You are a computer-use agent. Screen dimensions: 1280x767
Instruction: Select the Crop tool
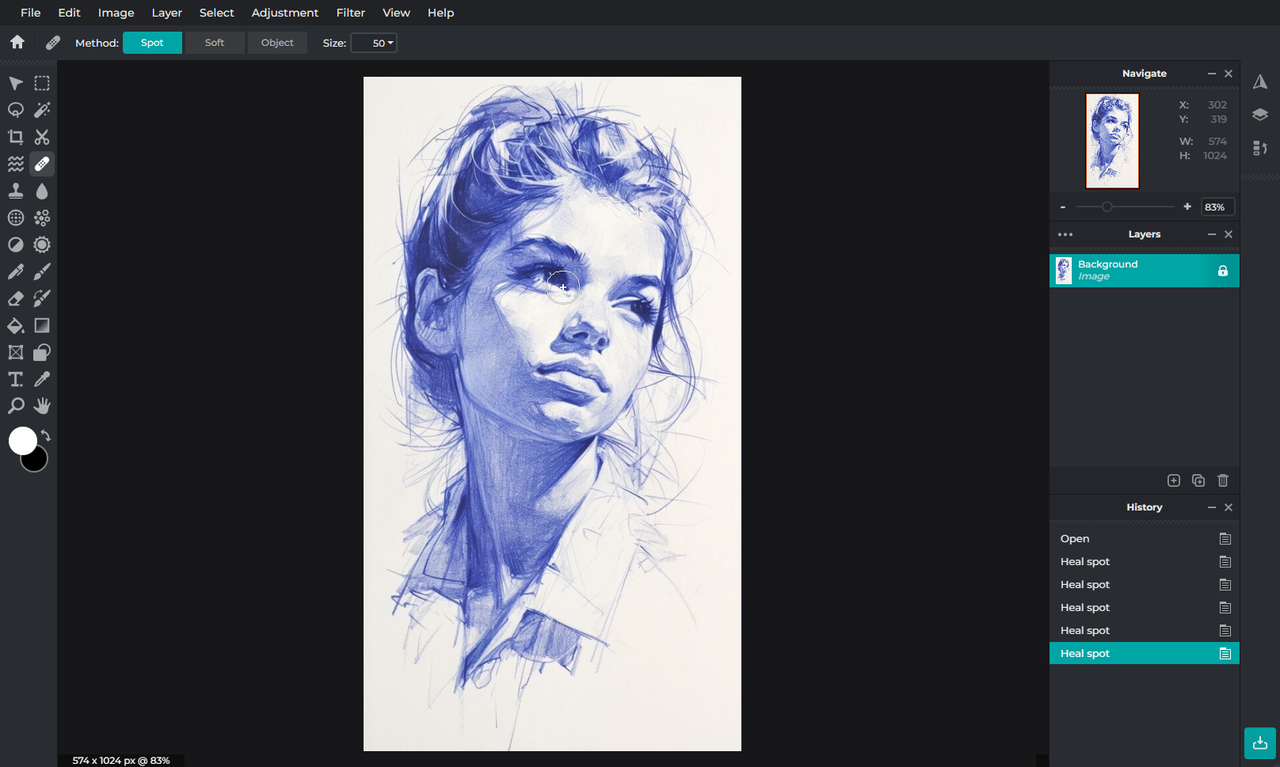(x=14, y=137)
